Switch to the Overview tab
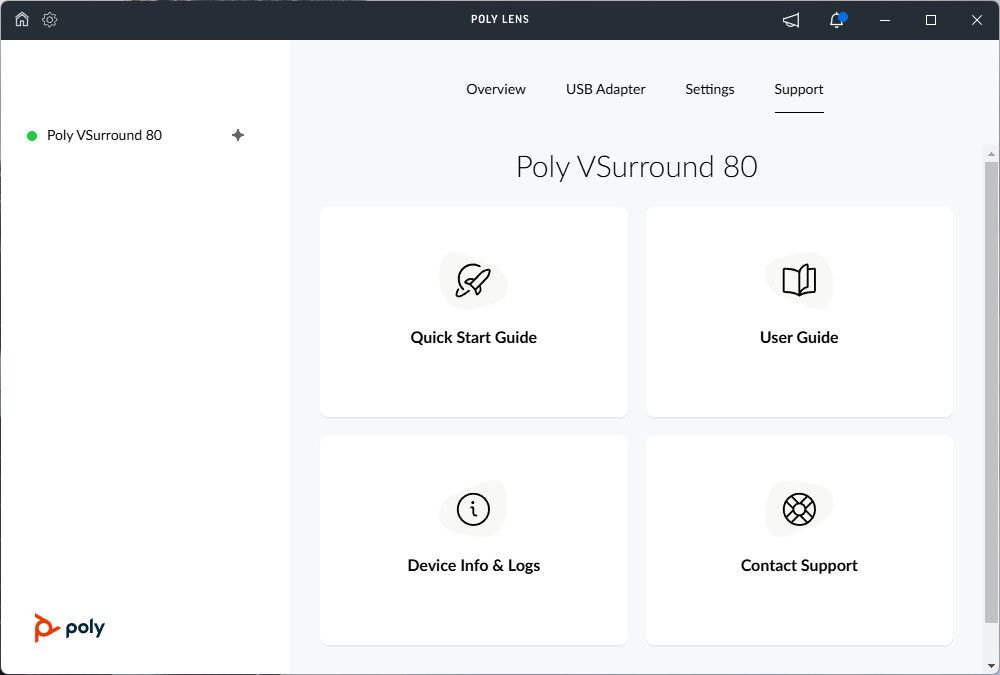Viewport: 1000px width, 675px height. pyautogui.click(x=496, y=89)
